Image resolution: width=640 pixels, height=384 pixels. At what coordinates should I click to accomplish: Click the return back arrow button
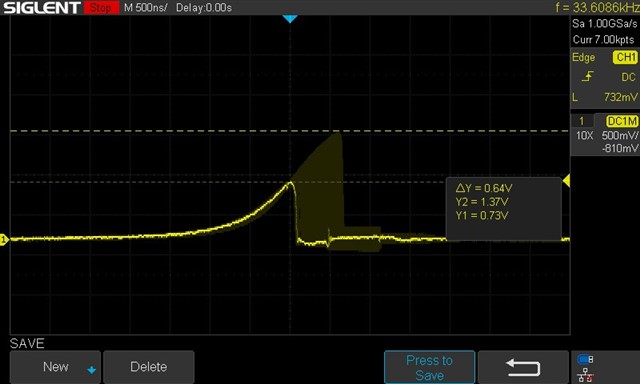(523, 367)
